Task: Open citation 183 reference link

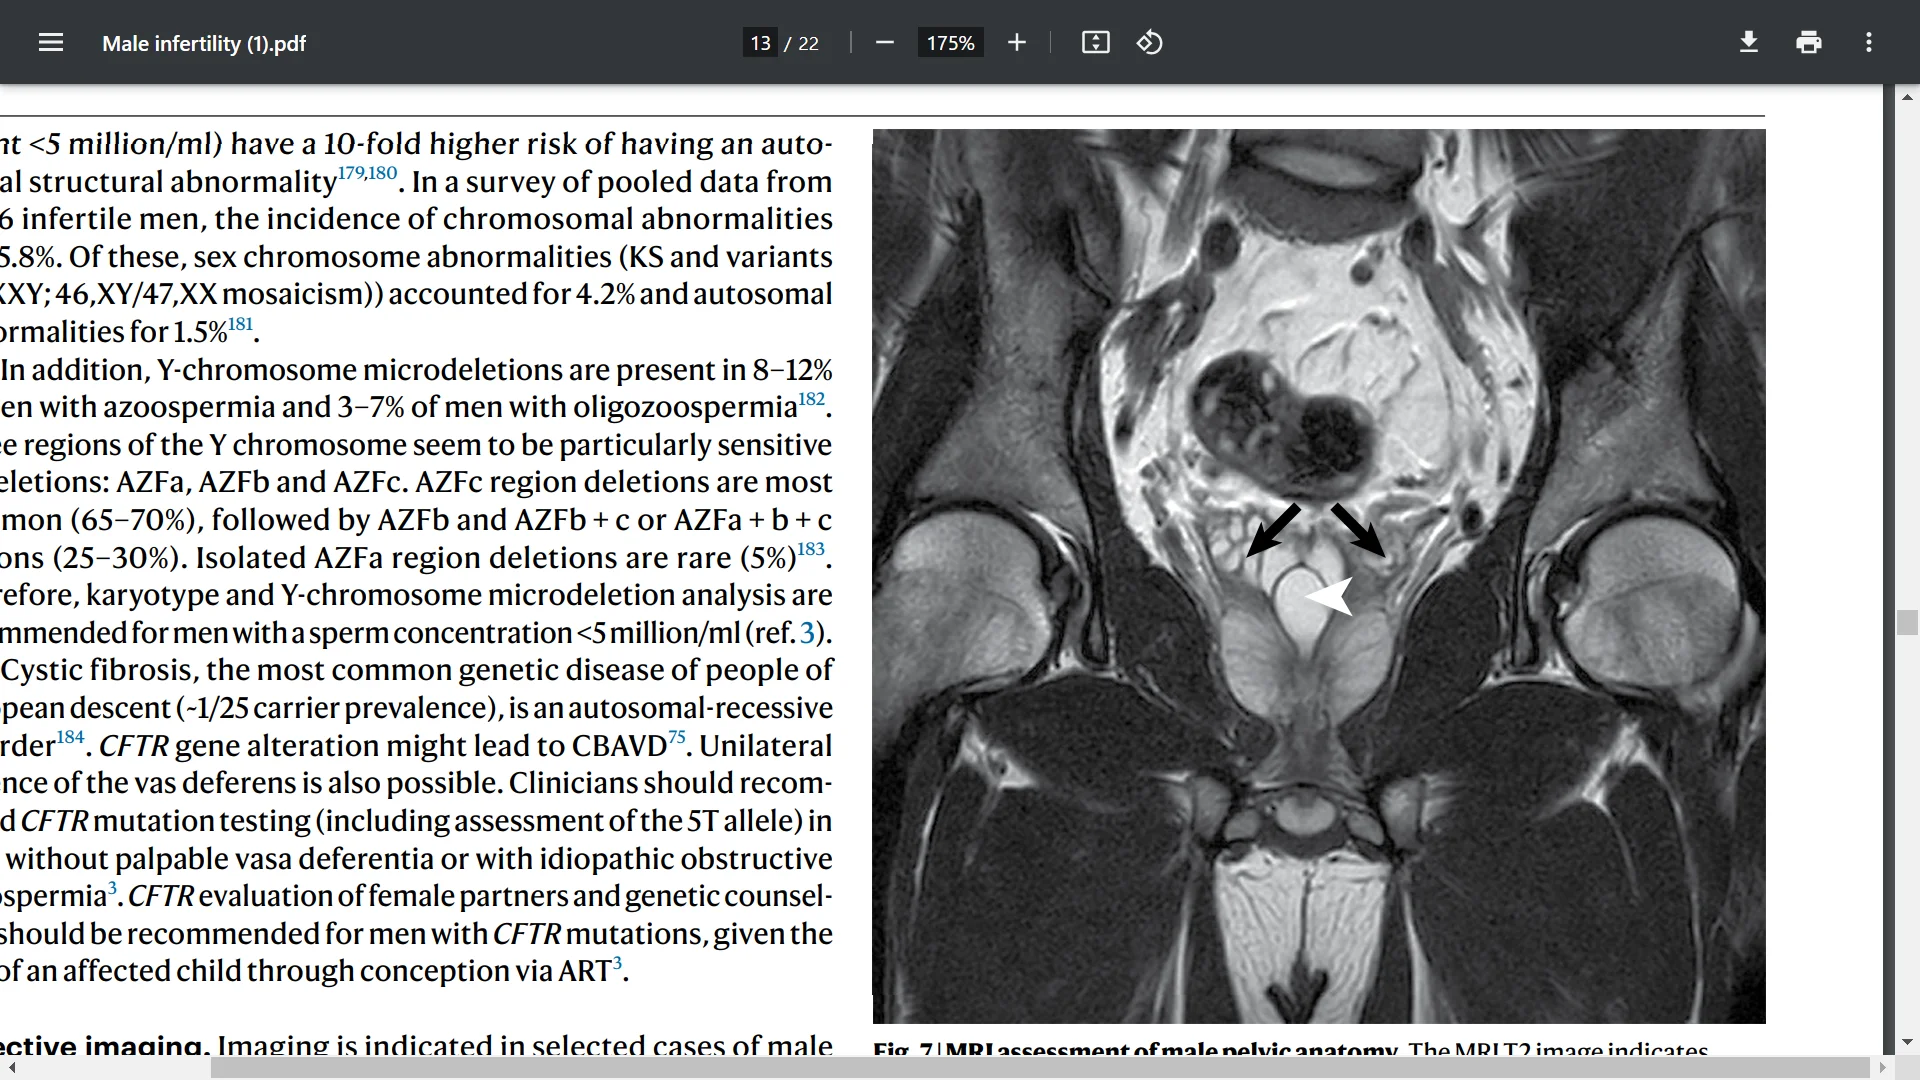Action: pyautogui.click(x=811, y=549)
